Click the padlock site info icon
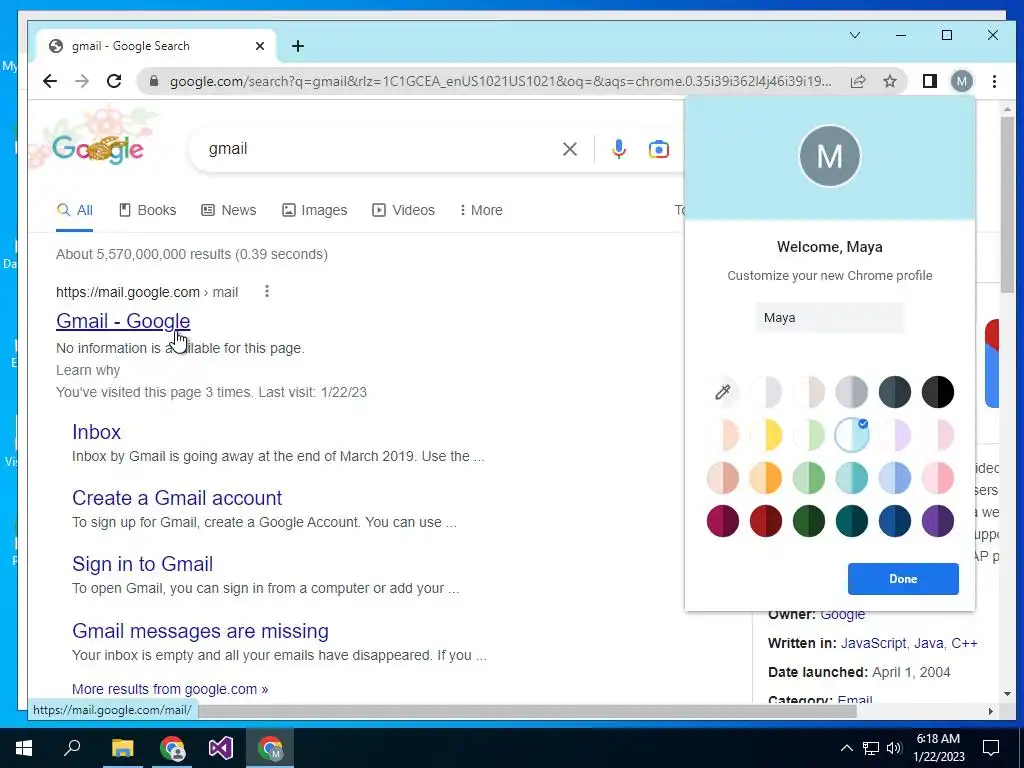 [153, 81]
